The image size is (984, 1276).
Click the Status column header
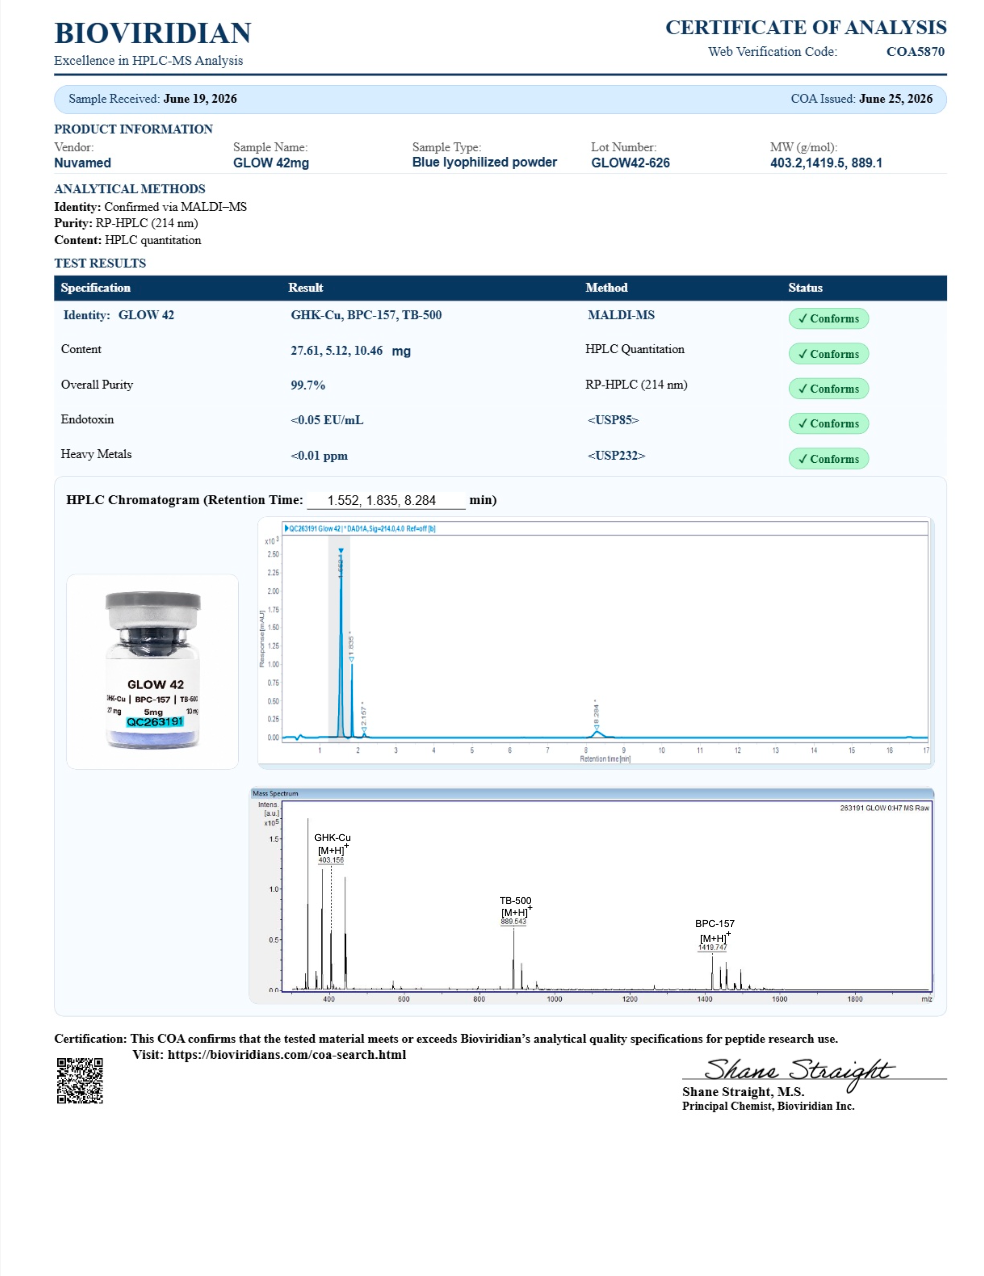point(805,288)
